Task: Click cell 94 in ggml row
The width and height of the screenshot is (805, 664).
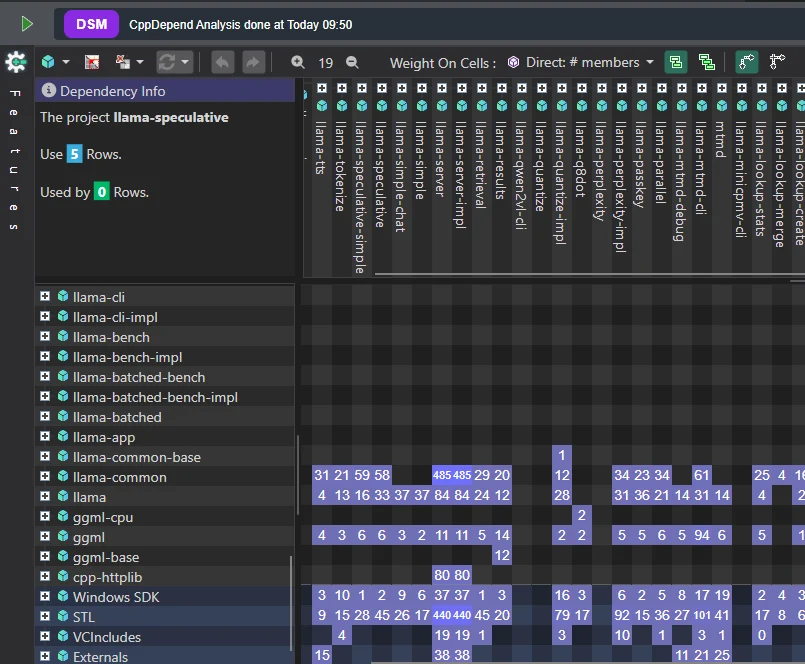Action: pyautogui.click(x=702, y=535)
